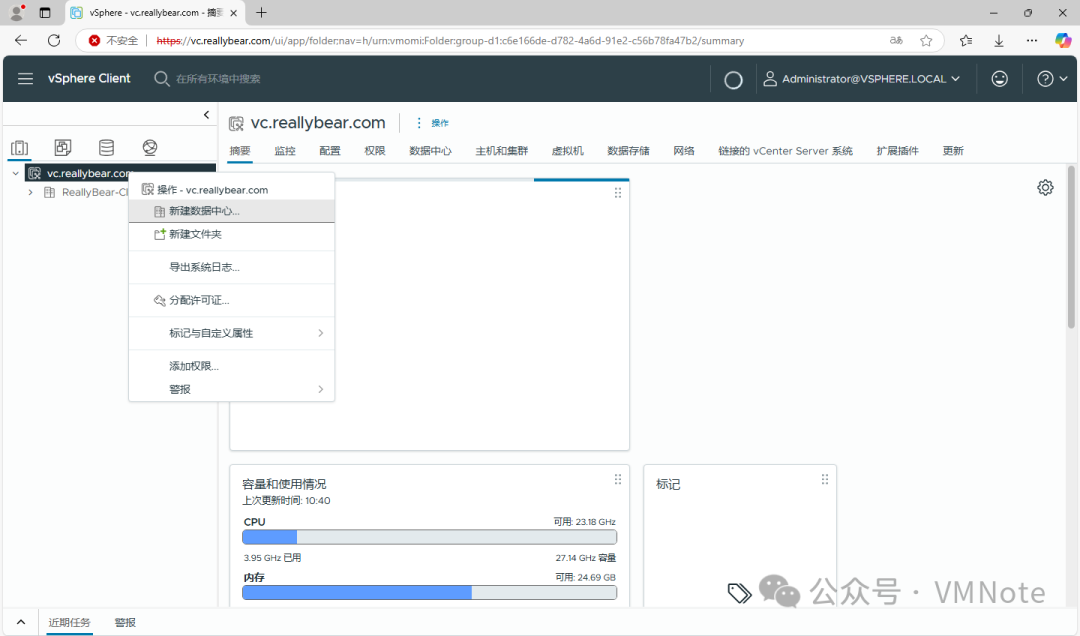Image resolution: width=1080 pixels, height=636 pixels.
Task: Open the 链接的 vCenter Server 系统 tab
Action: click(785, 151)
